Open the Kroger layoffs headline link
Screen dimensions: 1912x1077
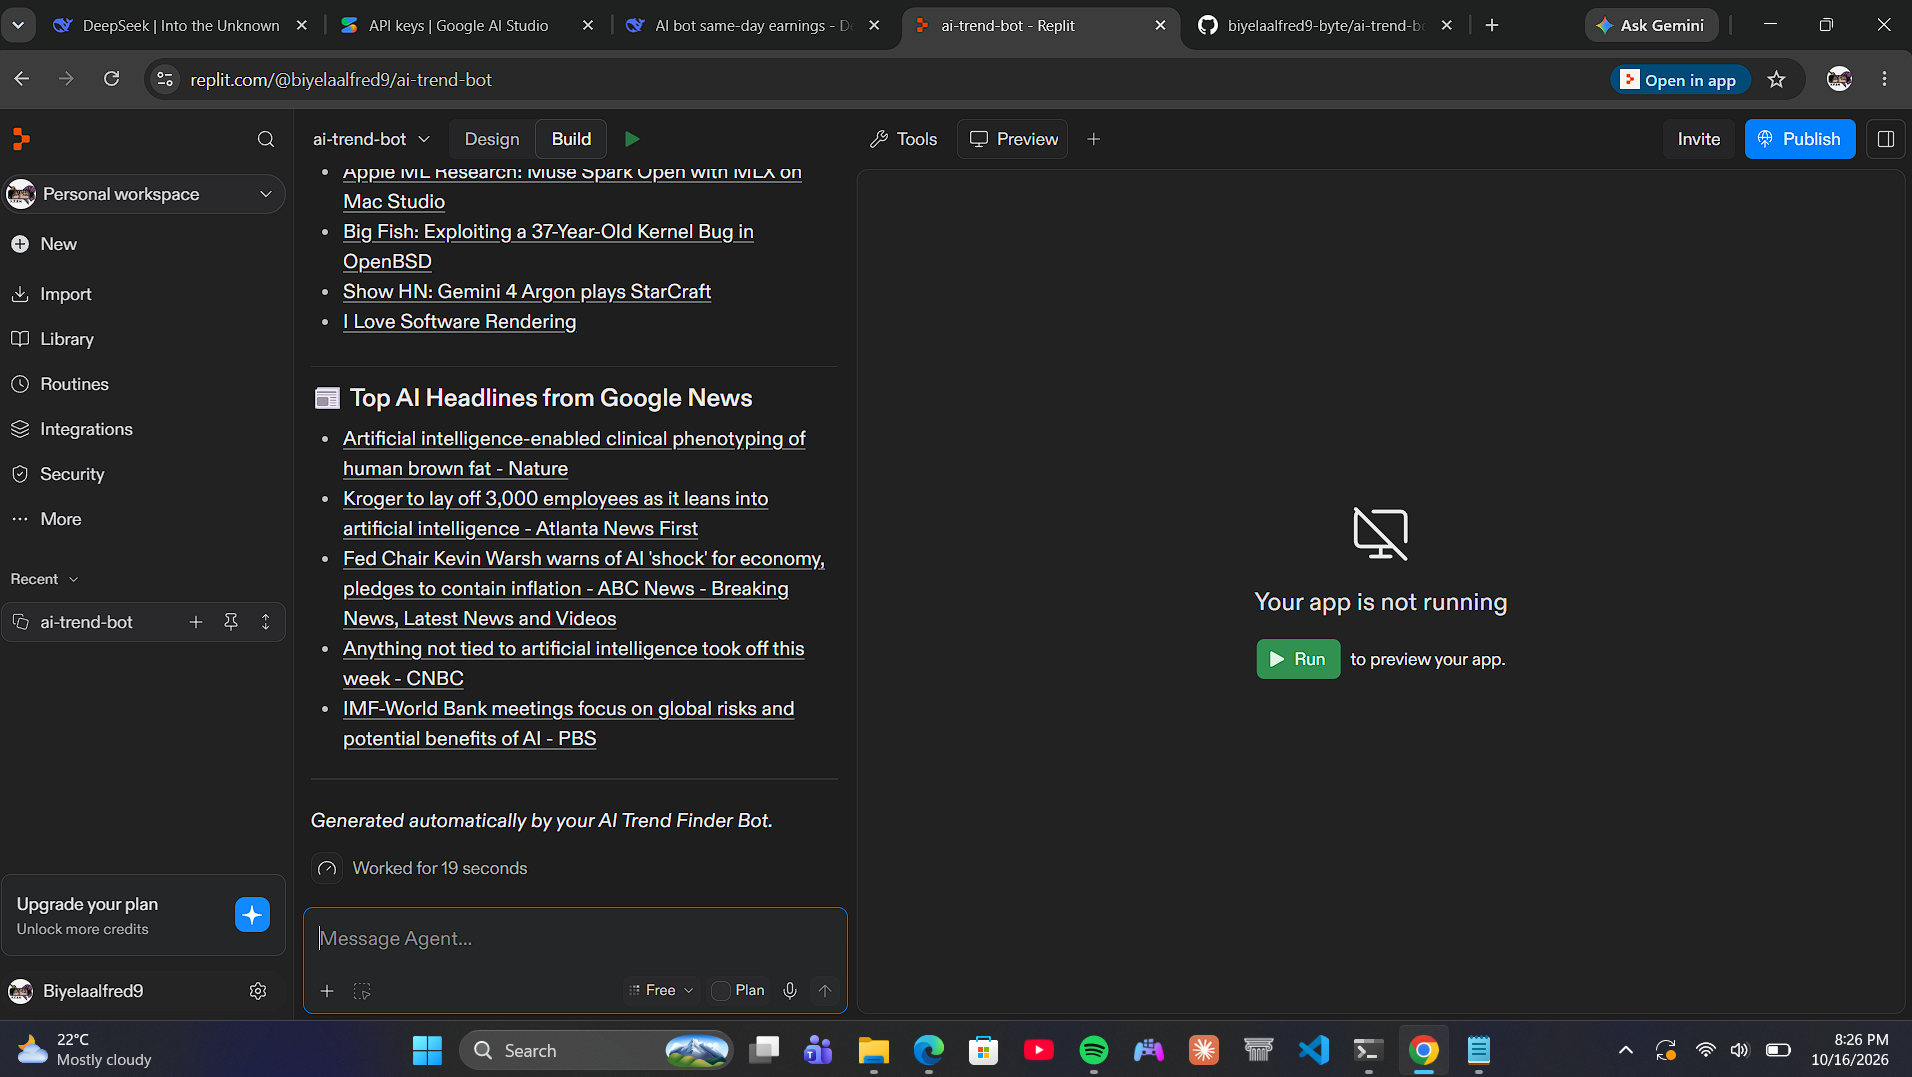(556, 513)
